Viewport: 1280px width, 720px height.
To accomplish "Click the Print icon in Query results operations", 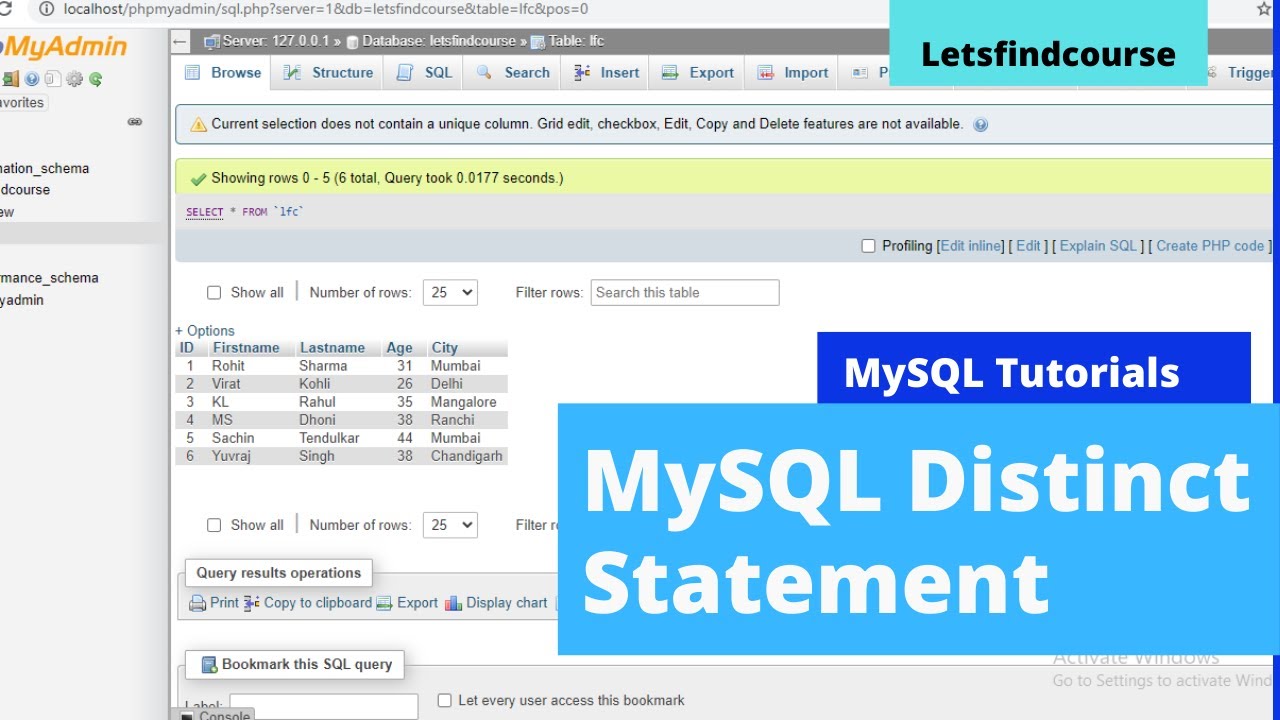I will (198, 603).
